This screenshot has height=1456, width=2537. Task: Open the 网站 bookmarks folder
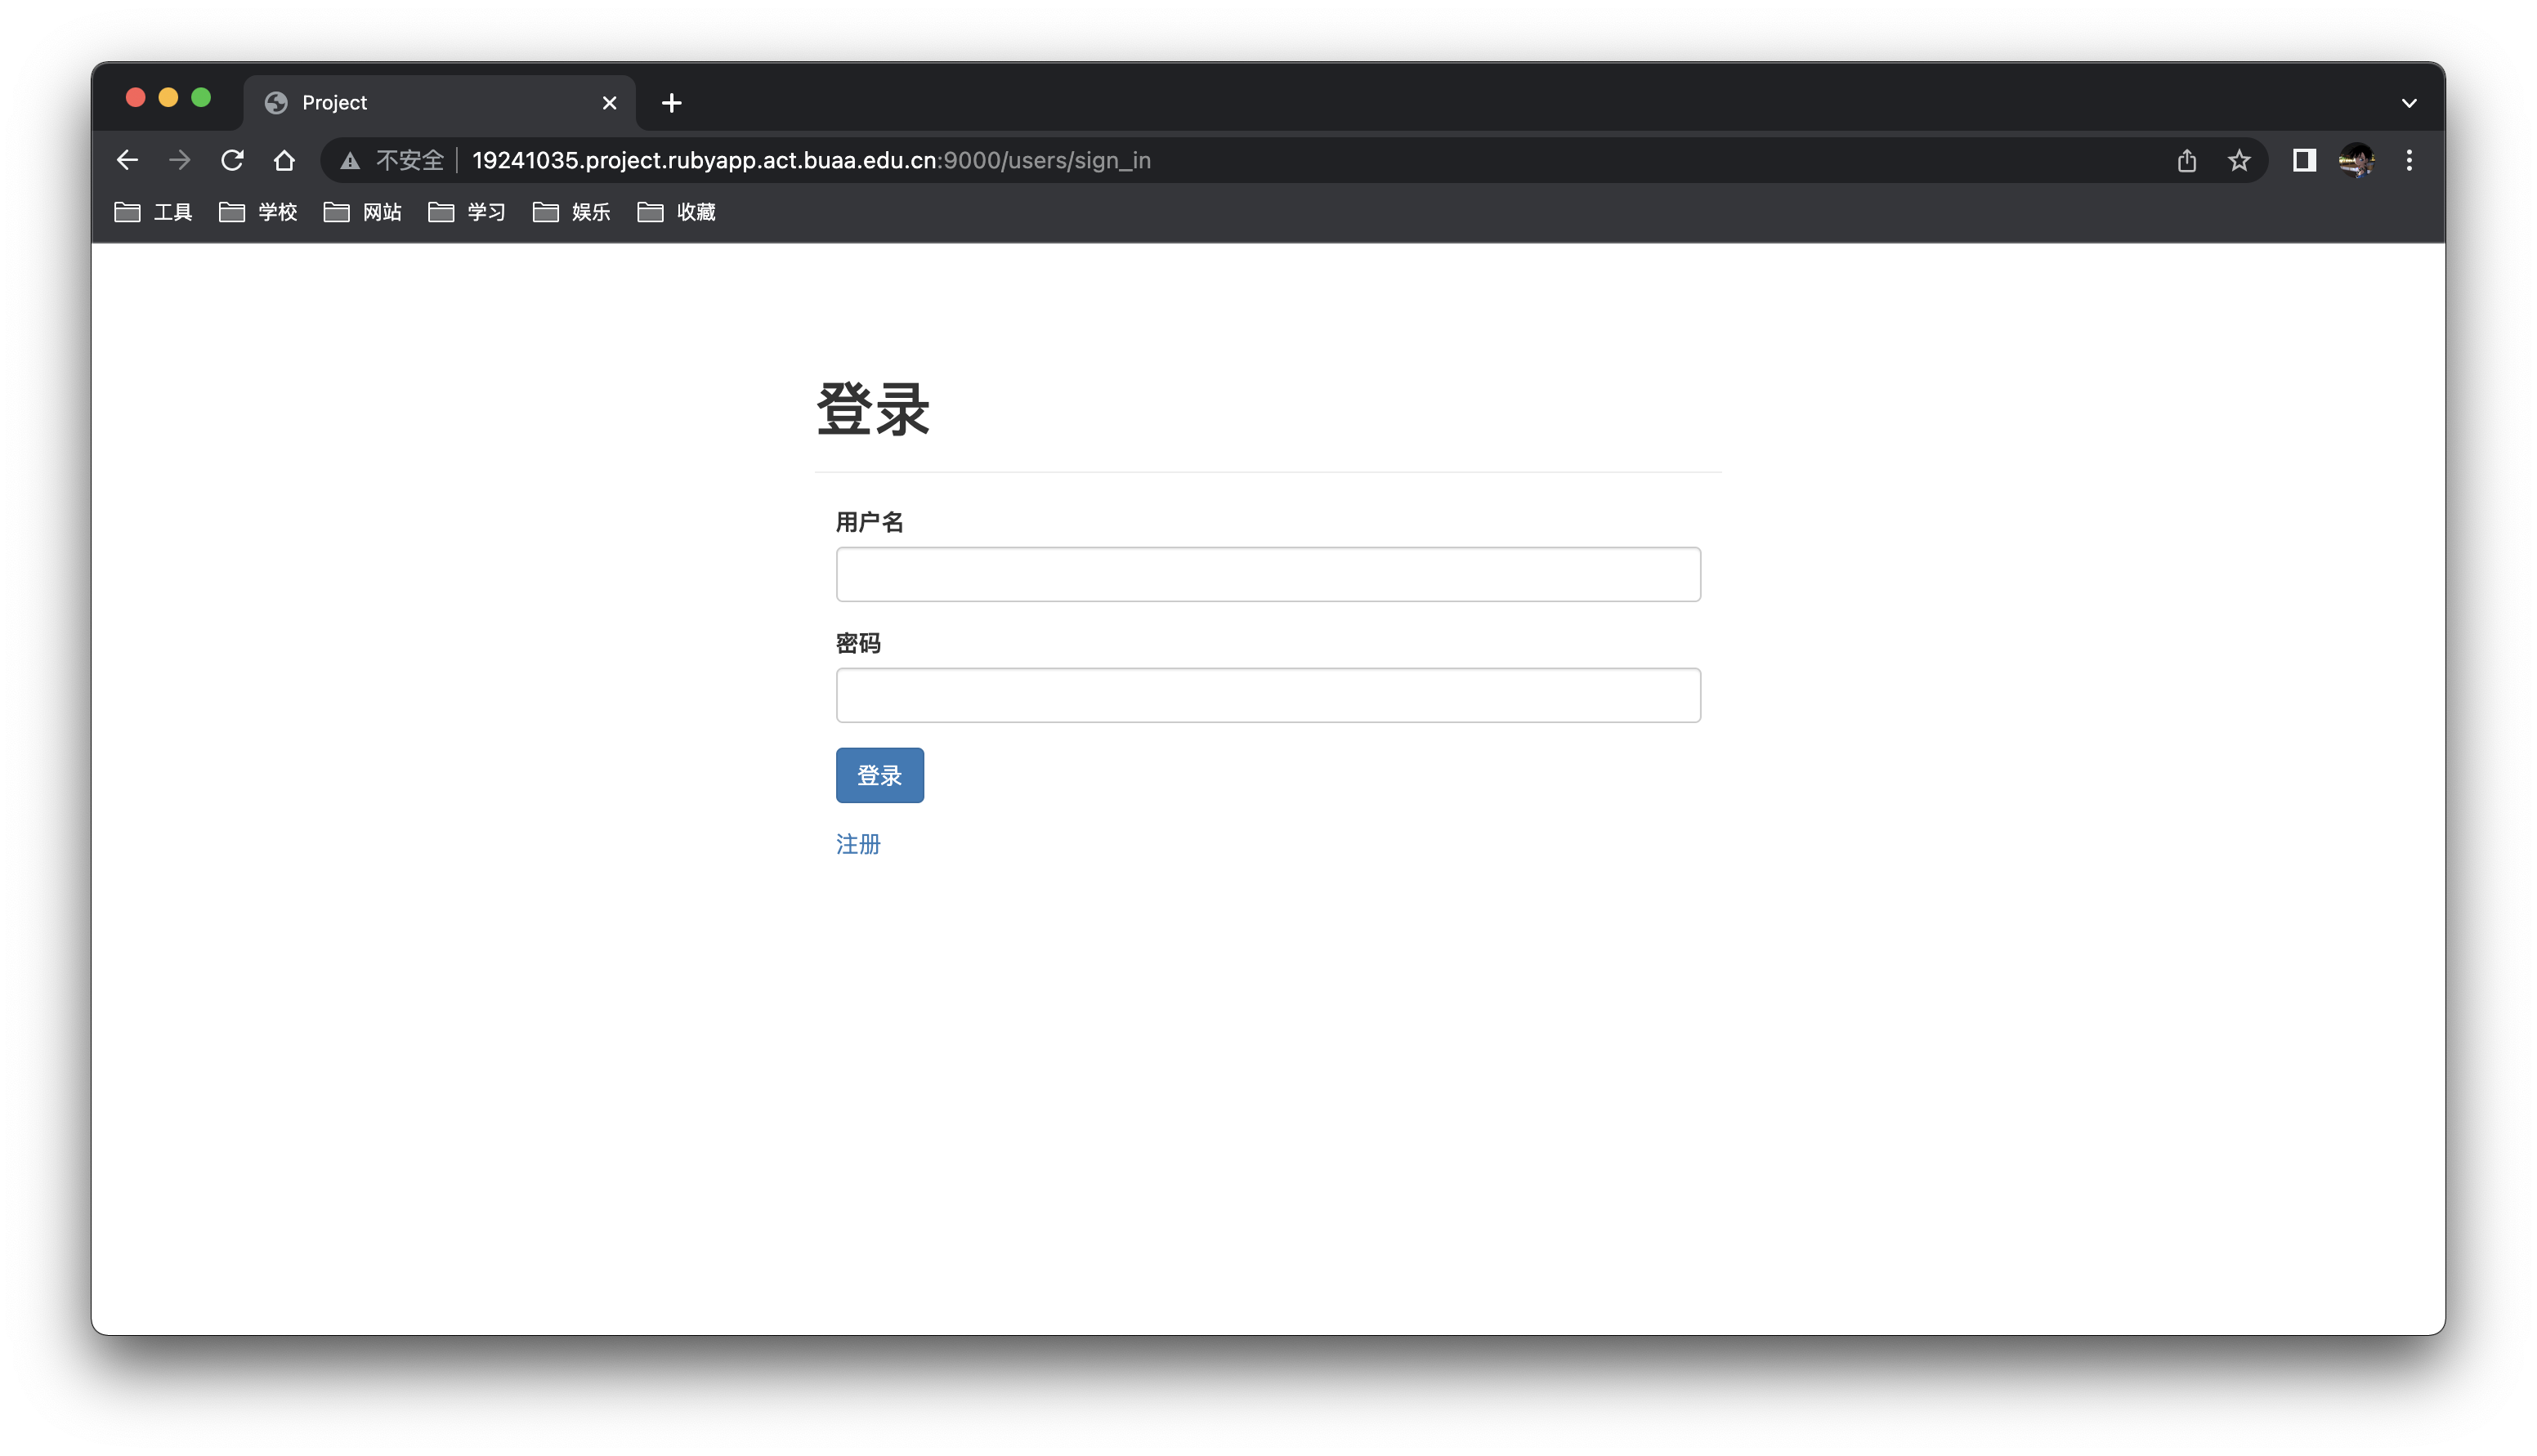pos(362,212)
